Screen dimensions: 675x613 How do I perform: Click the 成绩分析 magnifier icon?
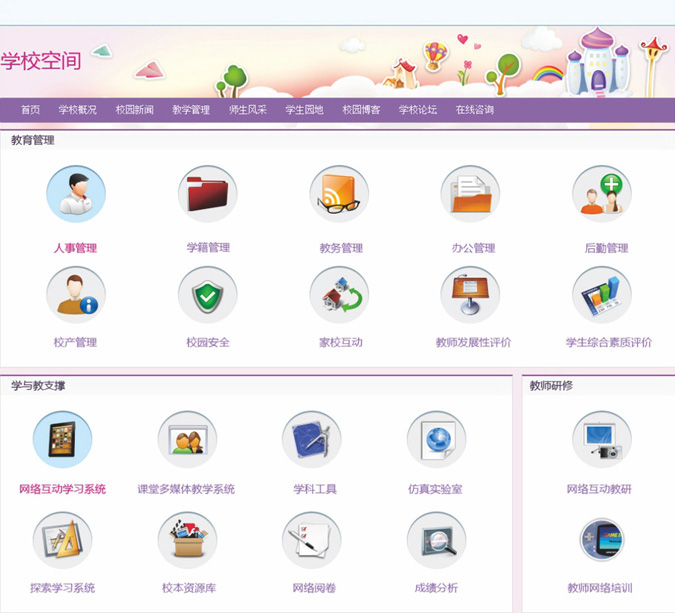pos(437,540)
